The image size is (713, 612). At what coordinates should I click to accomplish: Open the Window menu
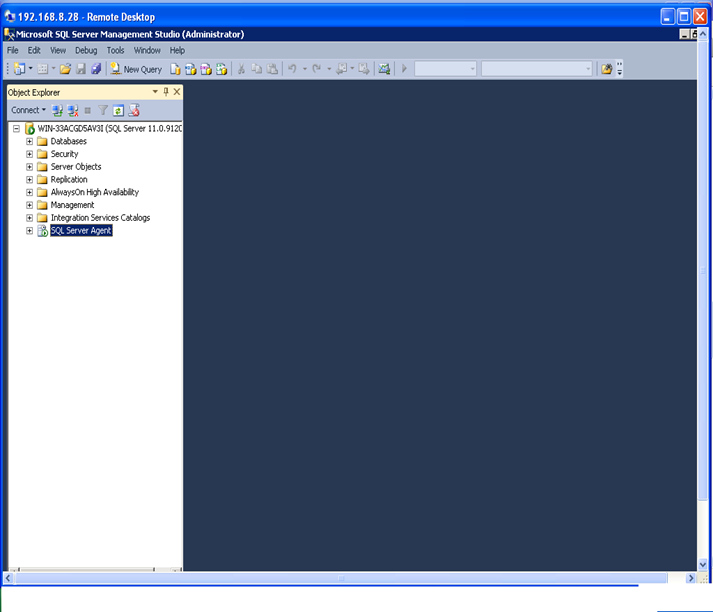coord(147,50)
